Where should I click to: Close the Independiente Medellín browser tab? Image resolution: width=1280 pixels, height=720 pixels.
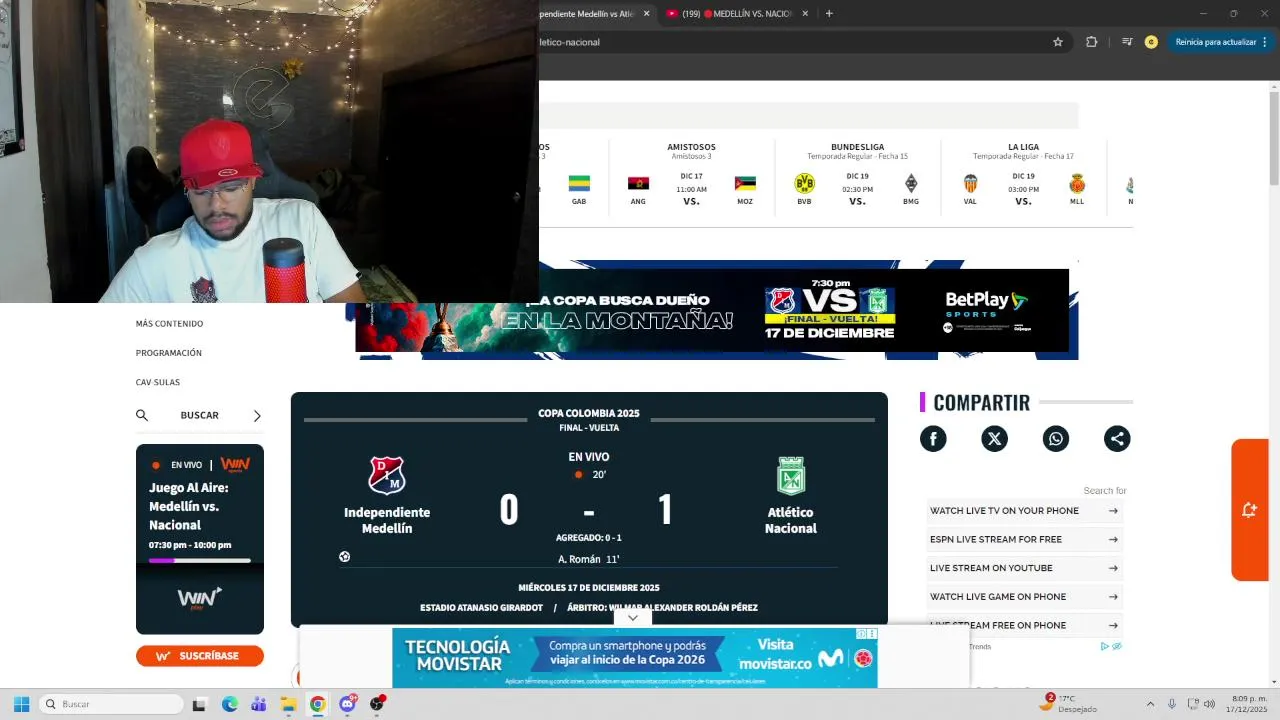click(x=646, y=14)
